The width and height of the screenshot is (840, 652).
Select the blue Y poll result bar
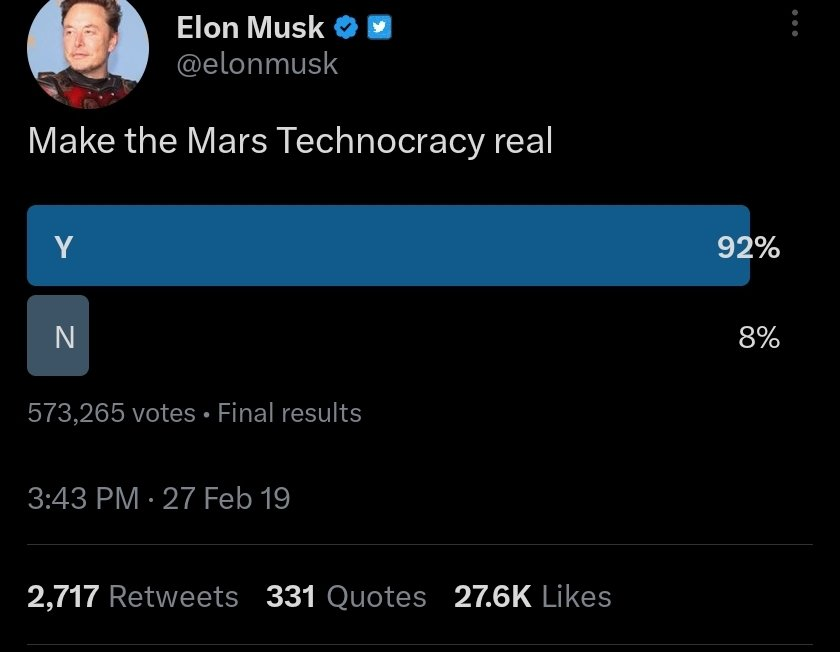(388, 246)
